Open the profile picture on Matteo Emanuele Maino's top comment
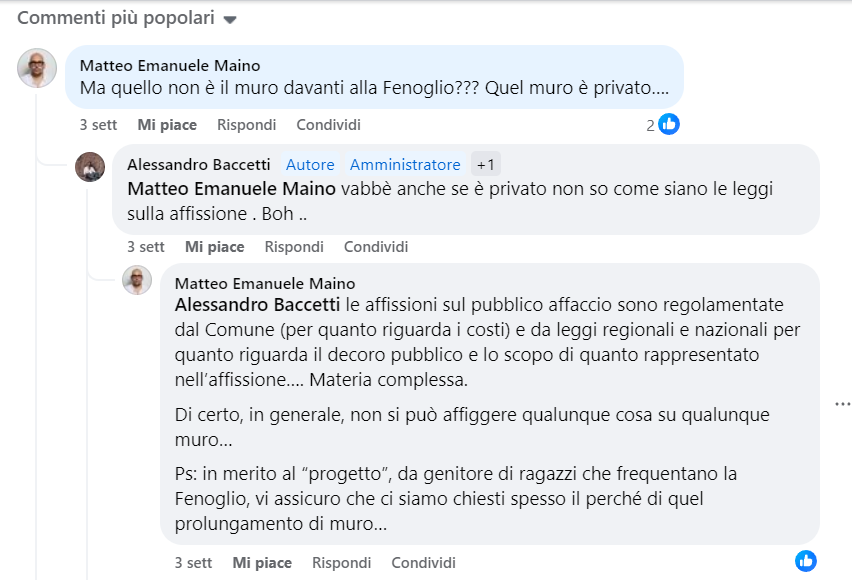The width and height of the screenshot is (852, 580). tap(37, 68)
